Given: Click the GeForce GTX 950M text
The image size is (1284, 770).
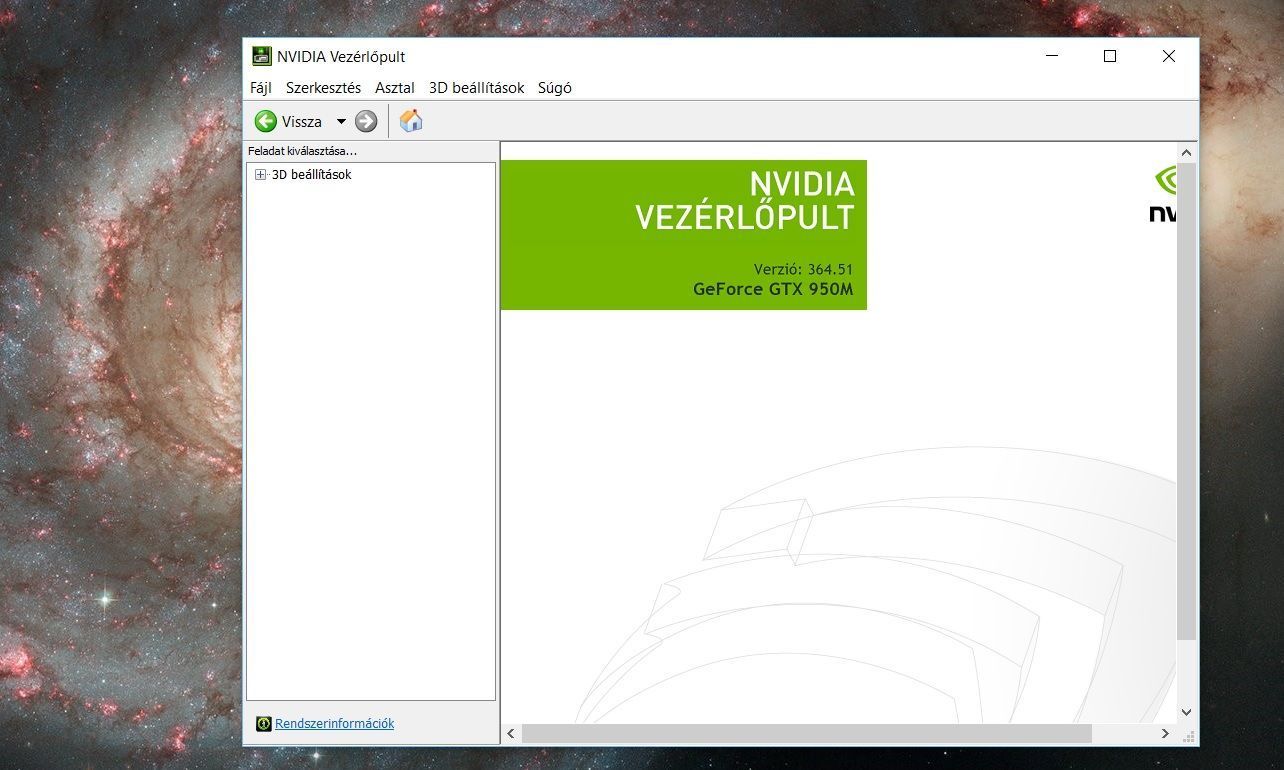Looking at the screenshot, I should pyautogui.click(x=773, y=289).
